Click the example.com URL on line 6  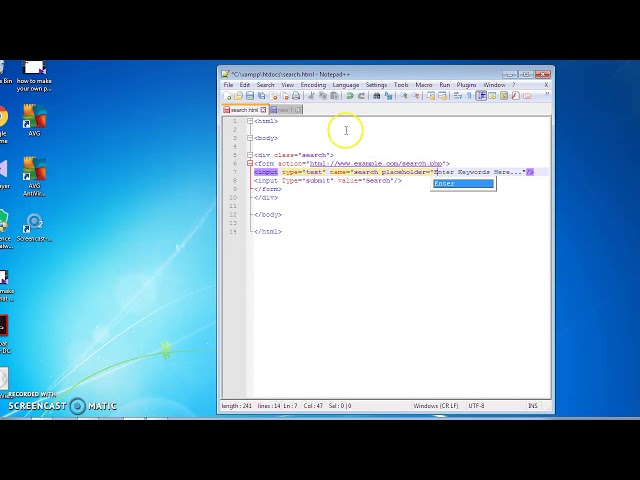[x=376, y=164]
